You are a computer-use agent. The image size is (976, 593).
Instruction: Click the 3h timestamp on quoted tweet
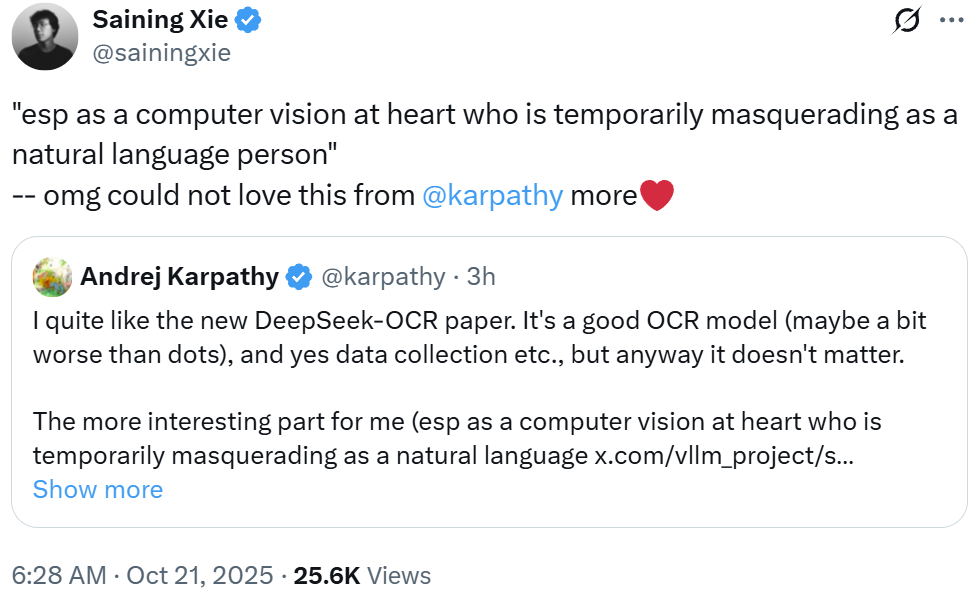(481, 277)
